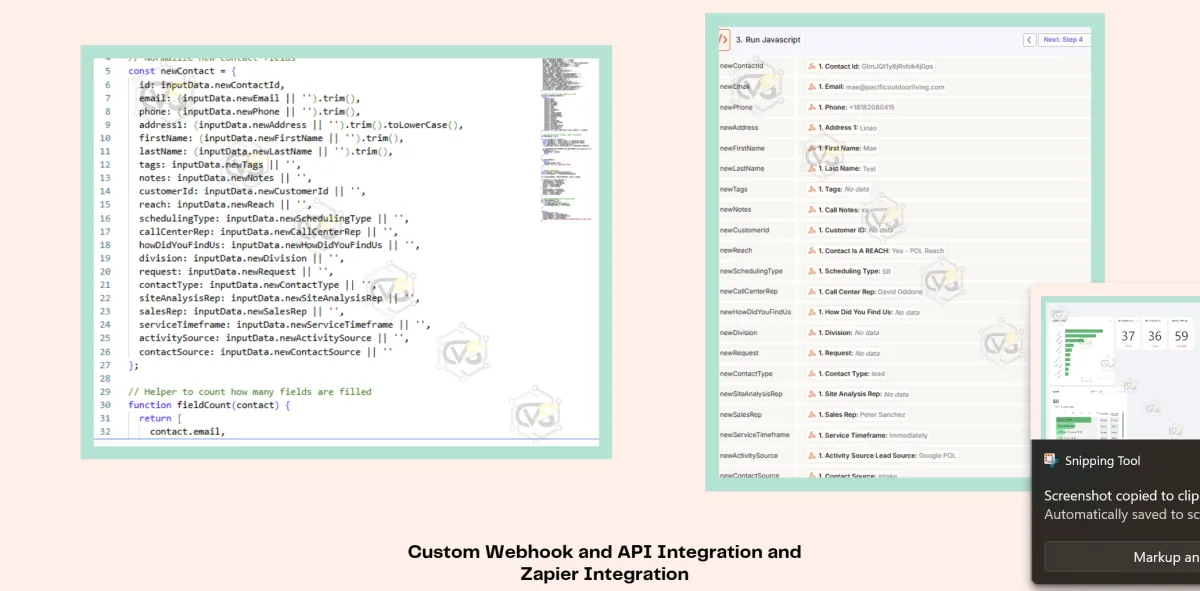Viewport: 1200px width, 591px height.
Task: Click the newCustomerId key field
Action: pyautogui.click(x=757, y=230)
